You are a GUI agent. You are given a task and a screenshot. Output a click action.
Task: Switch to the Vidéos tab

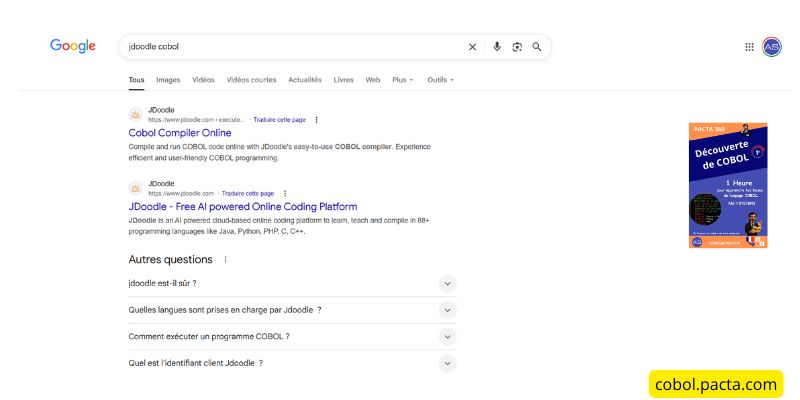(203, 80)
